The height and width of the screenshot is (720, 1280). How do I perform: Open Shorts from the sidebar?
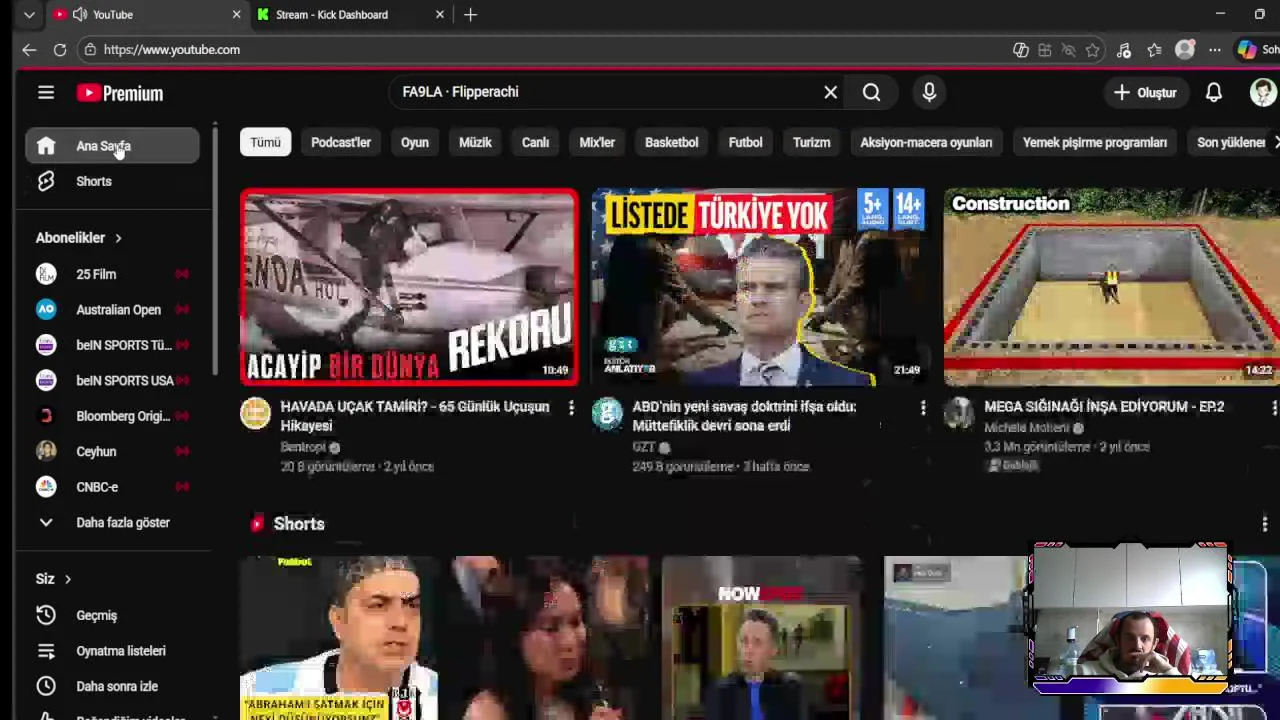[x=112, y=181]
